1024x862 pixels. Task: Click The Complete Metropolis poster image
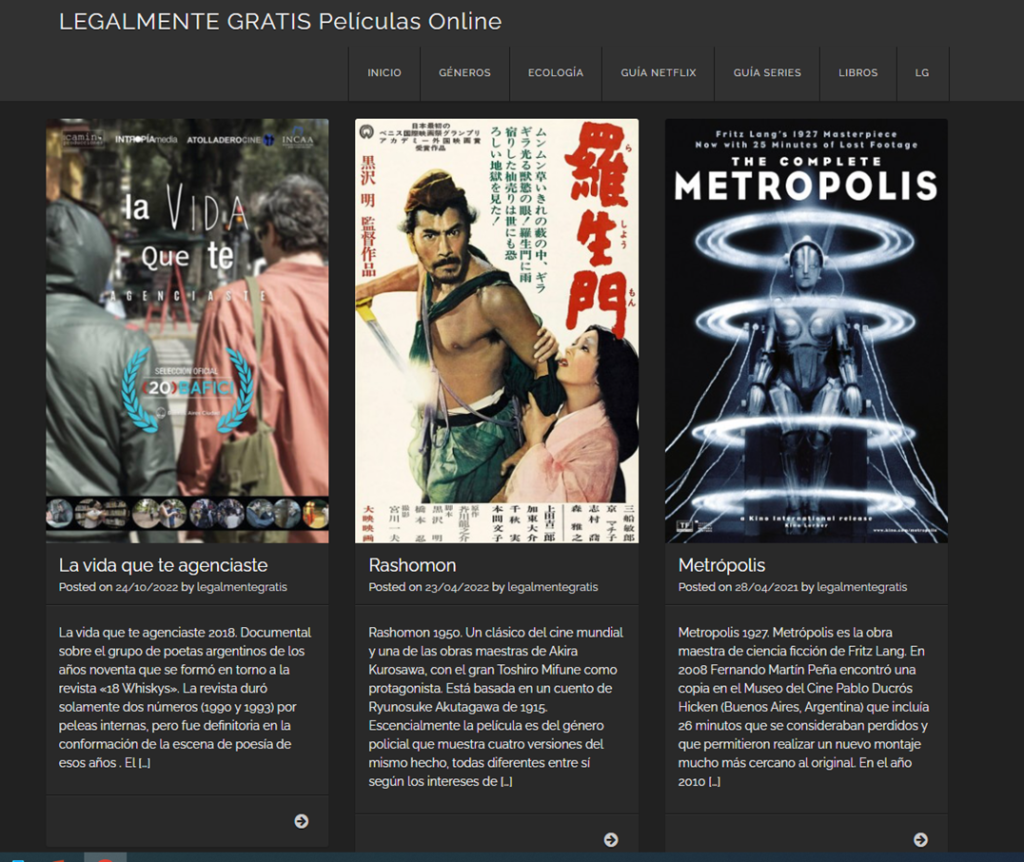[x=806, y=330]
